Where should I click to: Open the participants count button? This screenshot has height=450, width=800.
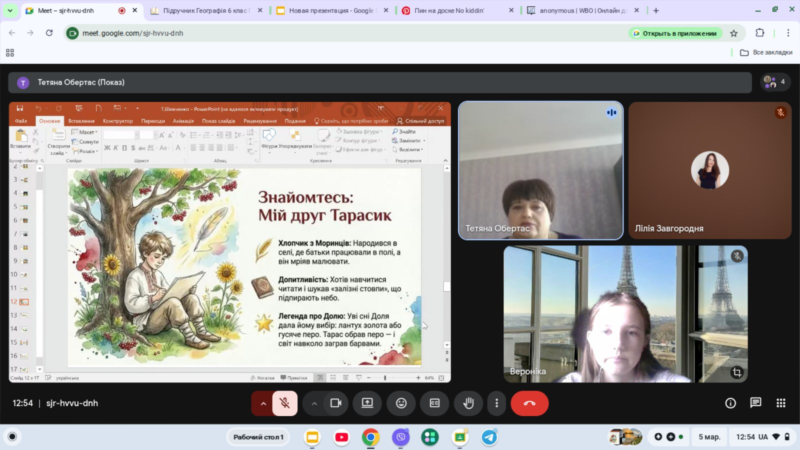775,82
